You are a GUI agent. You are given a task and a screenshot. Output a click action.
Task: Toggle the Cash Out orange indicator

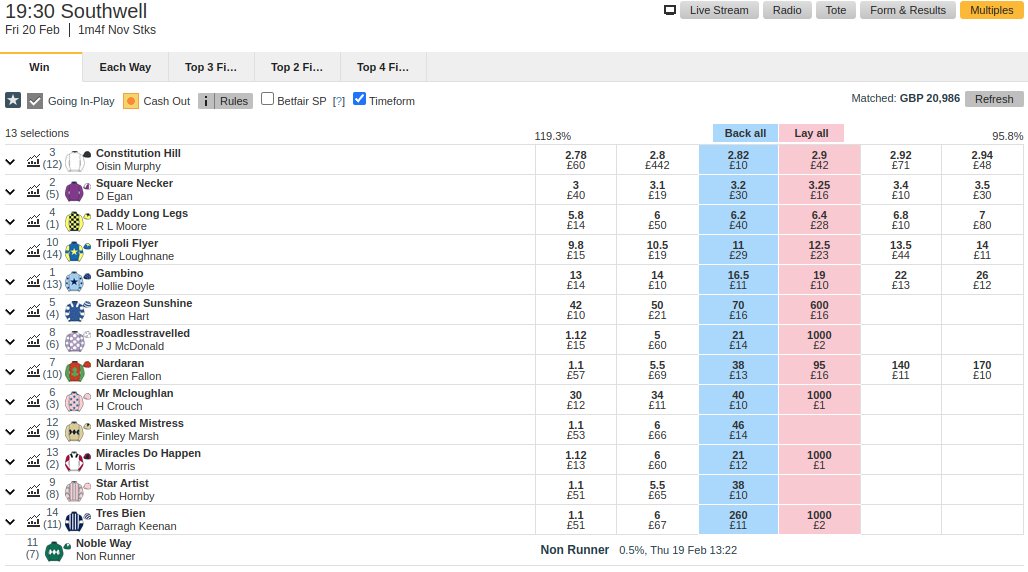(x=131, y=101)
